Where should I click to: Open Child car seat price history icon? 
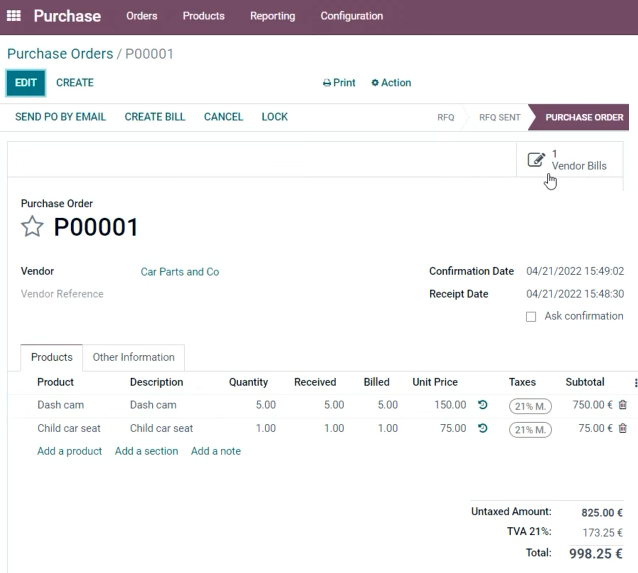tap(483, 428)
